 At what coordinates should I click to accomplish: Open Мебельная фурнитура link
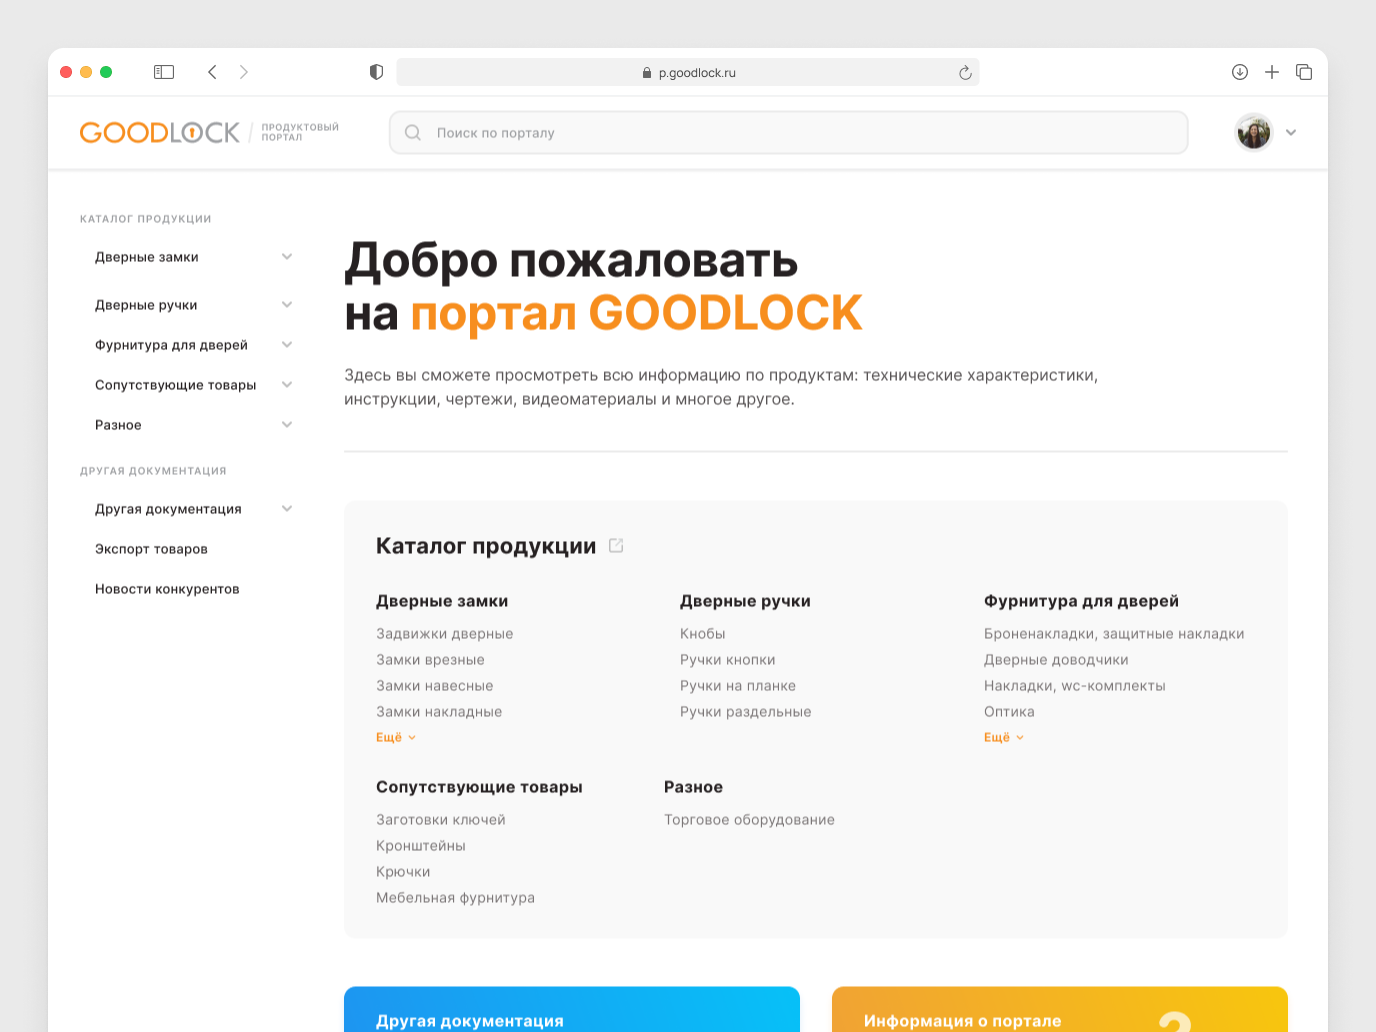[x=455, y=898]
